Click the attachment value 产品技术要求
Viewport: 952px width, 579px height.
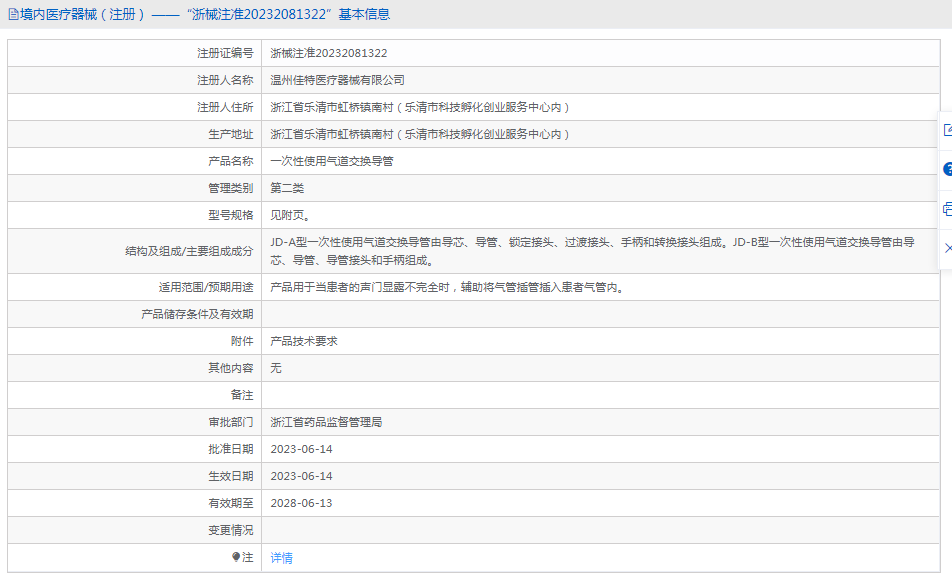click(x=304, y=341)
